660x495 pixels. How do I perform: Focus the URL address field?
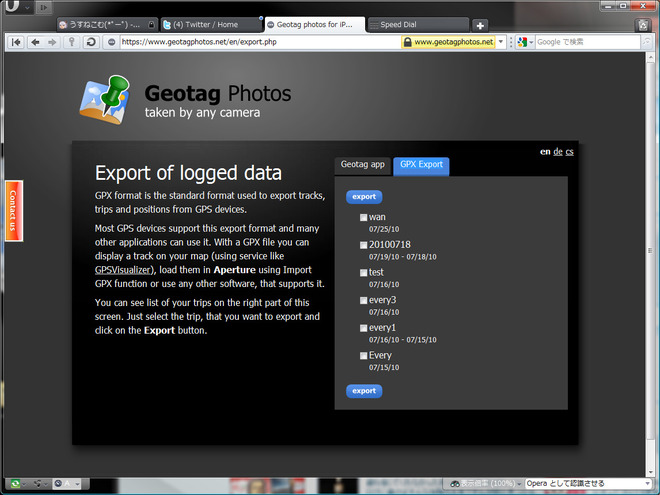tap(260, 42)
